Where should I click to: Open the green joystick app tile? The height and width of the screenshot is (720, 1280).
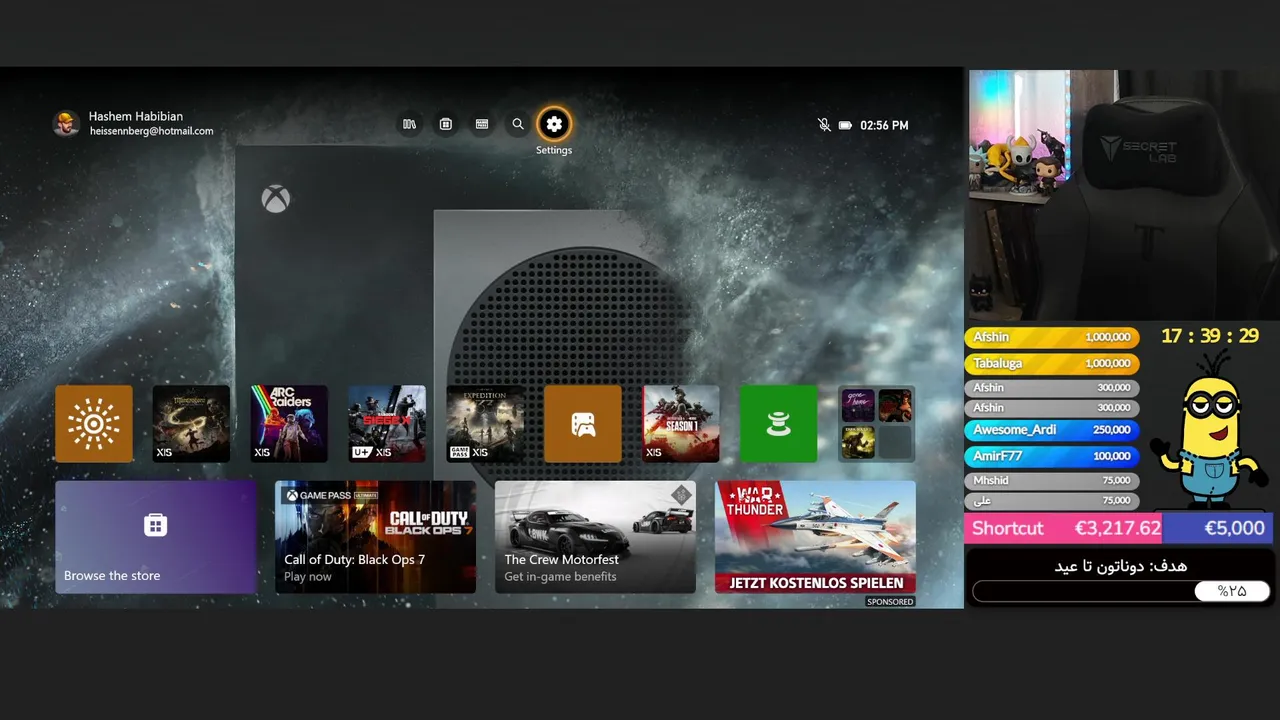[778, 424]
